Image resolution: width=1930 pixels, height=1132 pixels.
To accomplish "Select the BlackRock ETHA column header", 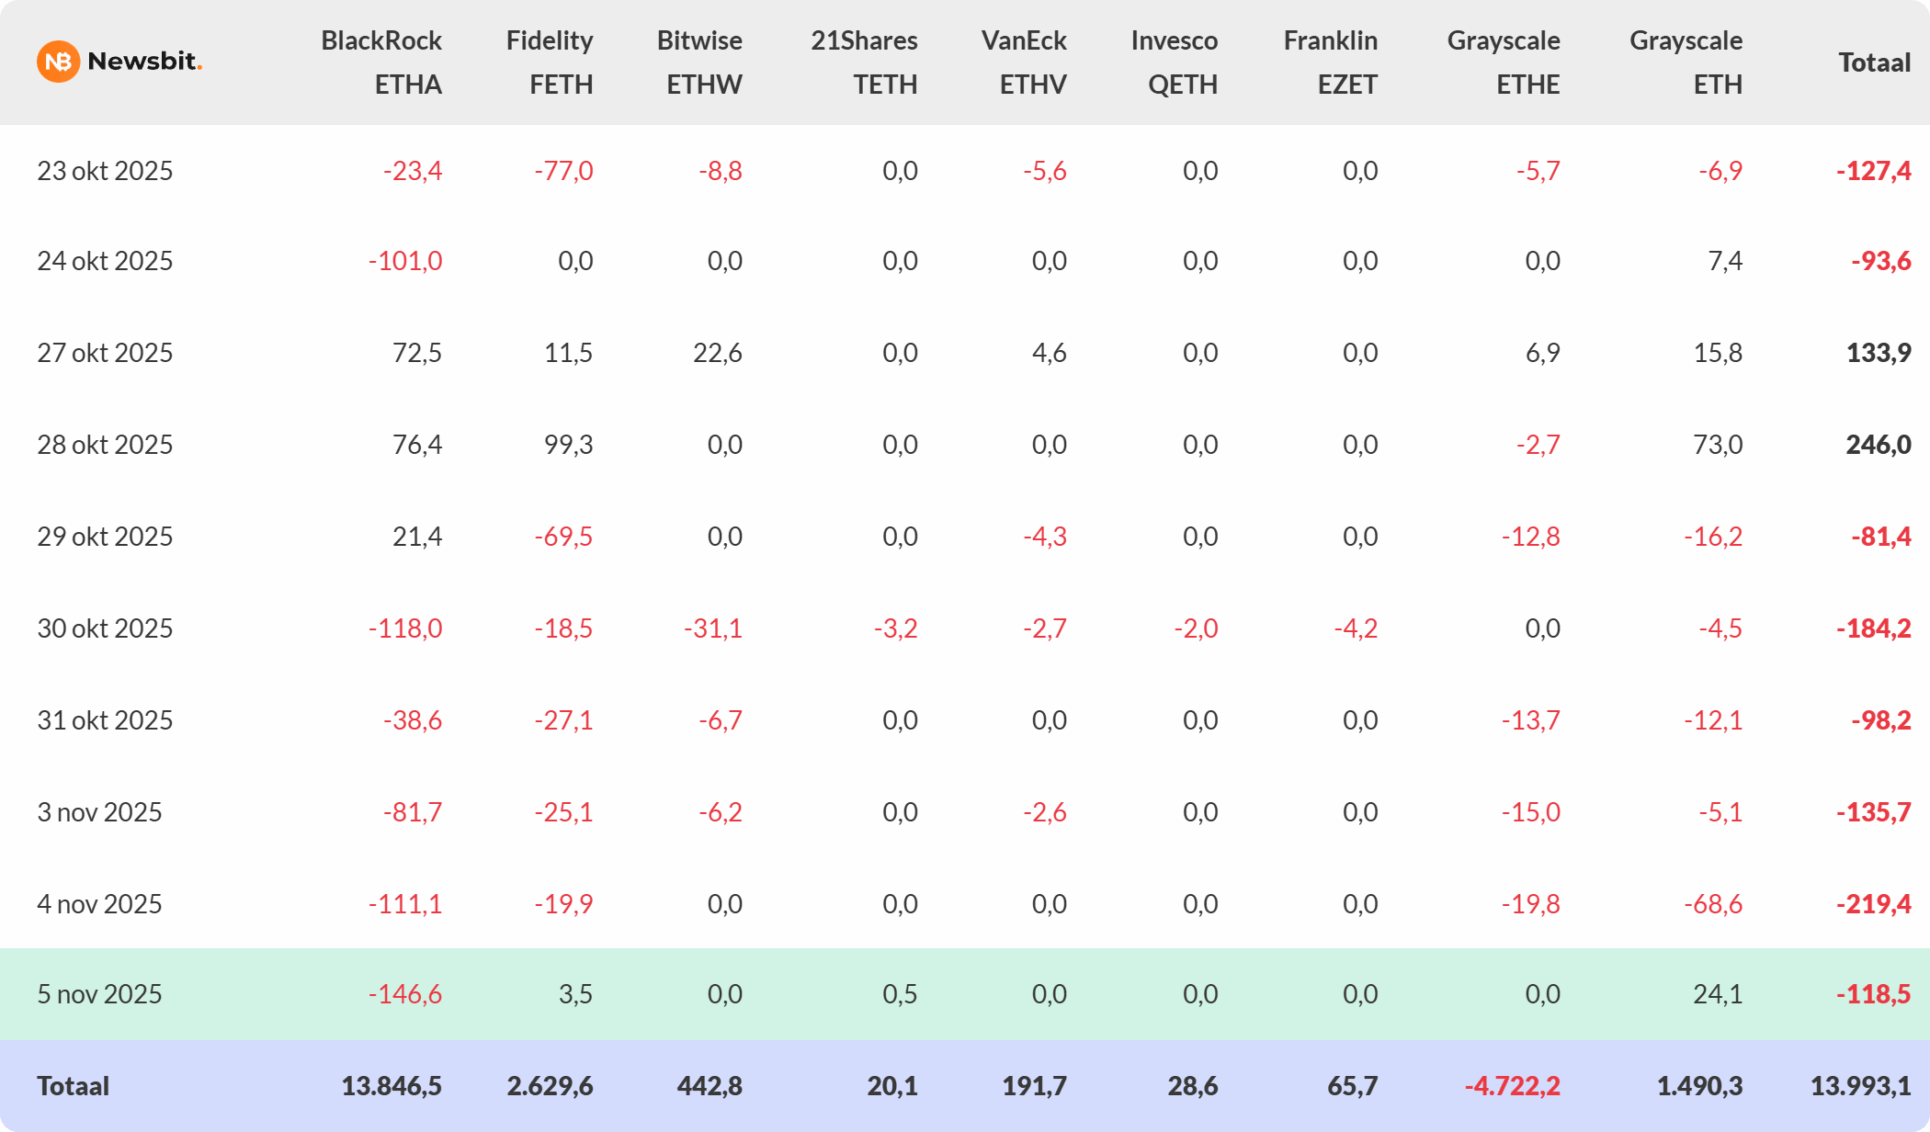I will coord(381,62).
